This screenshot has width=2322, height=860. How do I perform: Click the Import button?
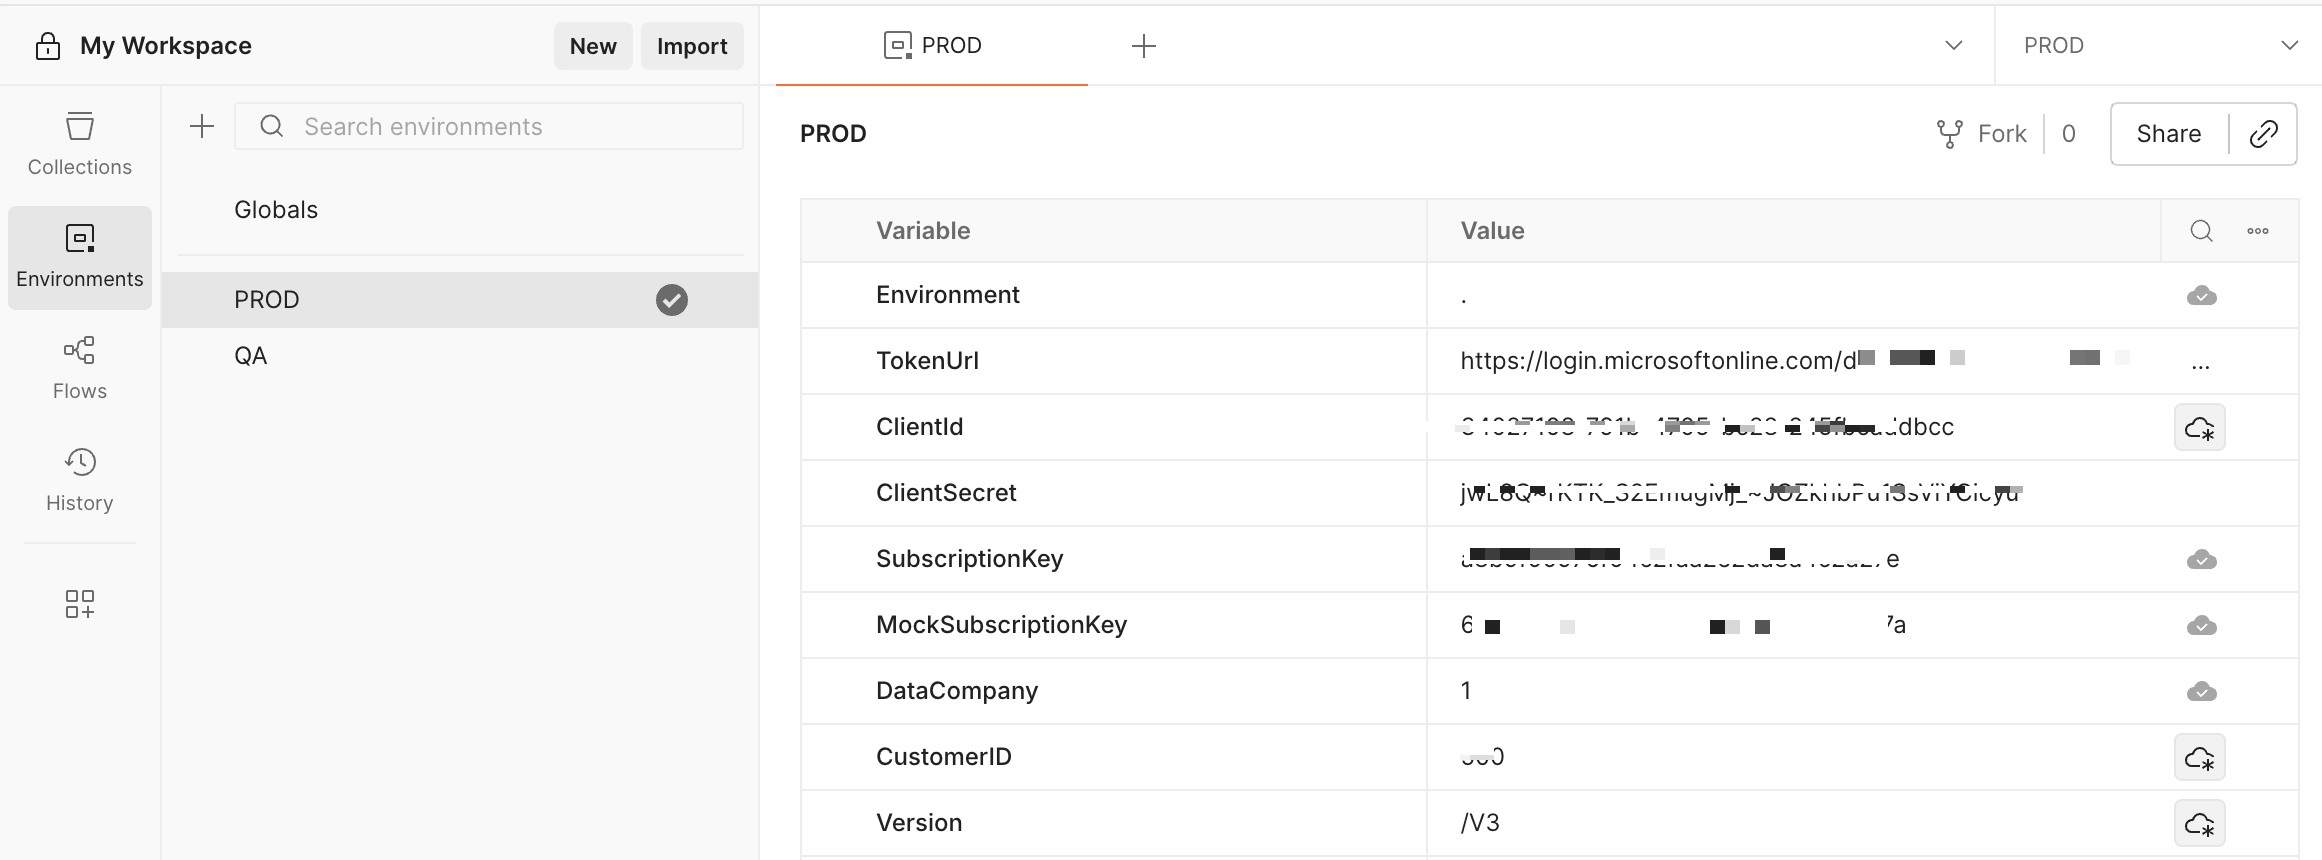(x=691, y=46)
